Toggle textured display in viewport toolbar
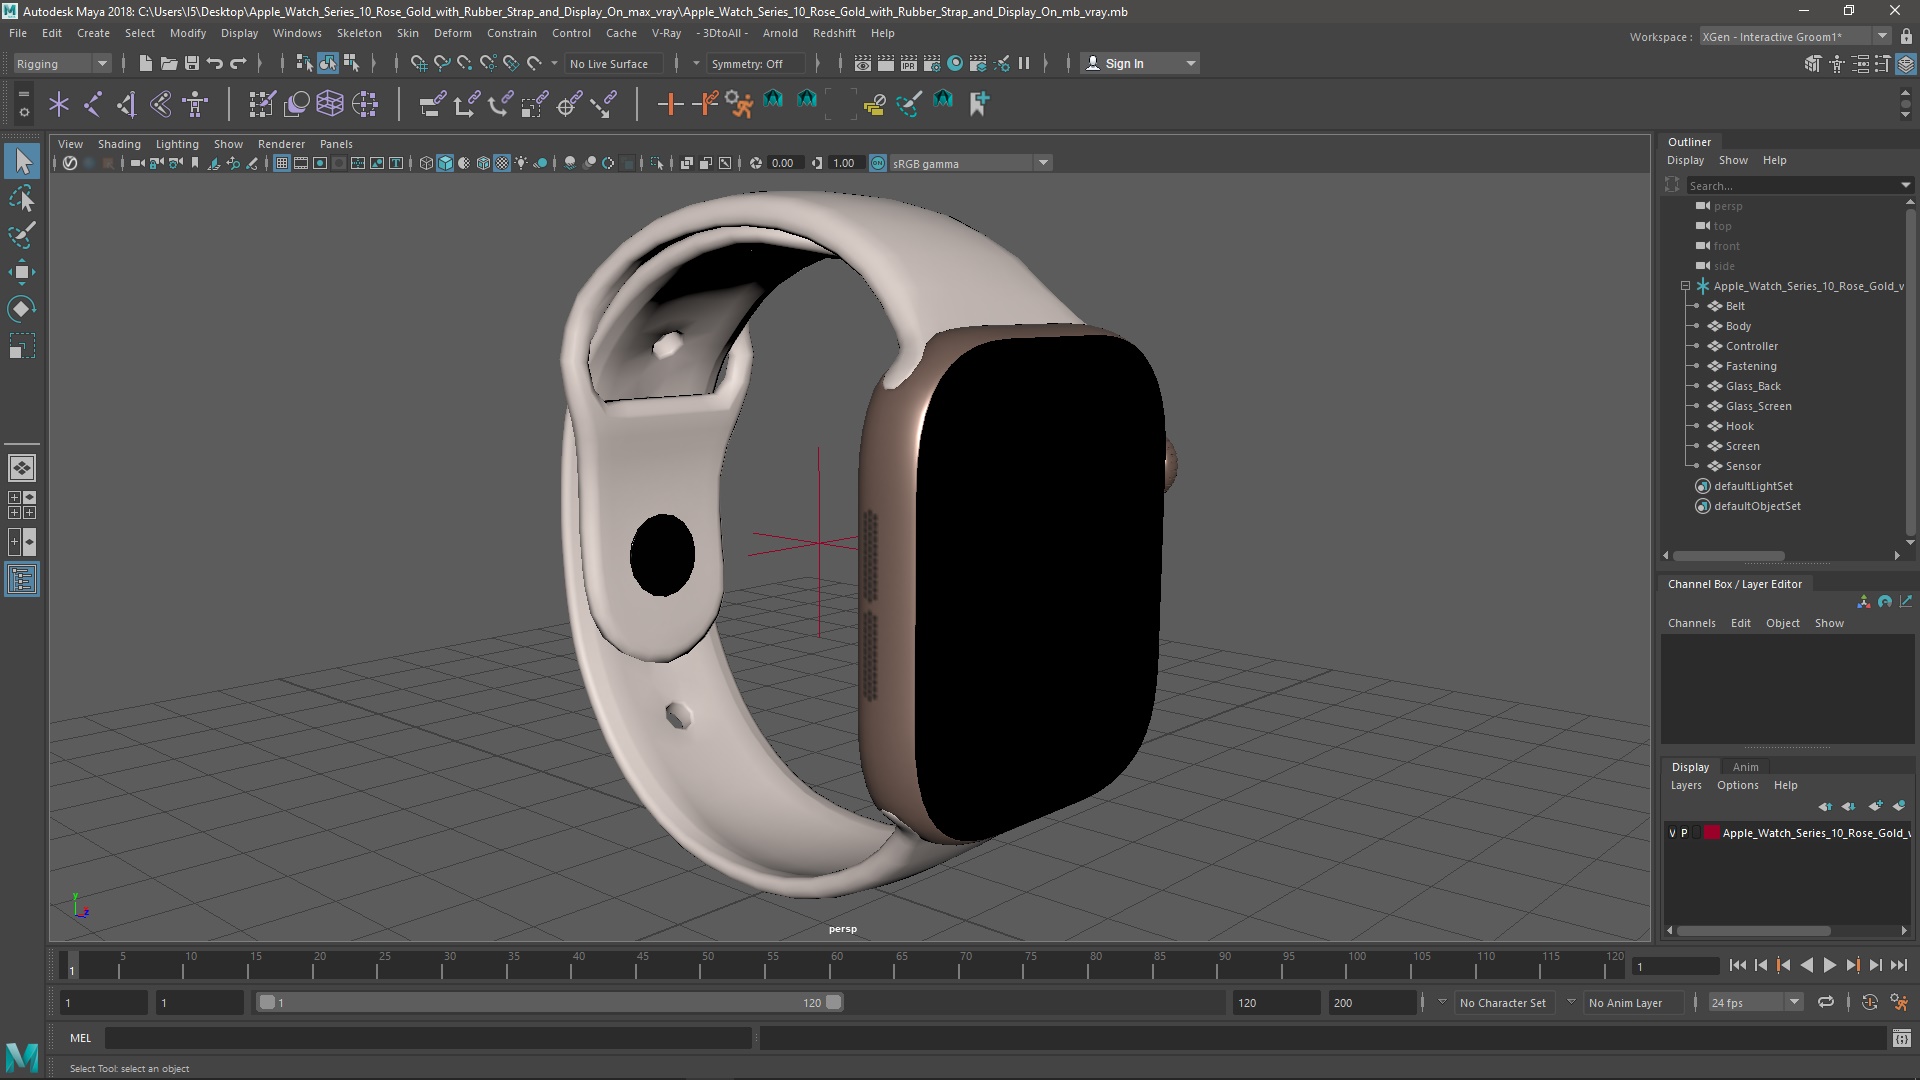This screenshot has width=1920, height=1080. click(x=502, y=163)
